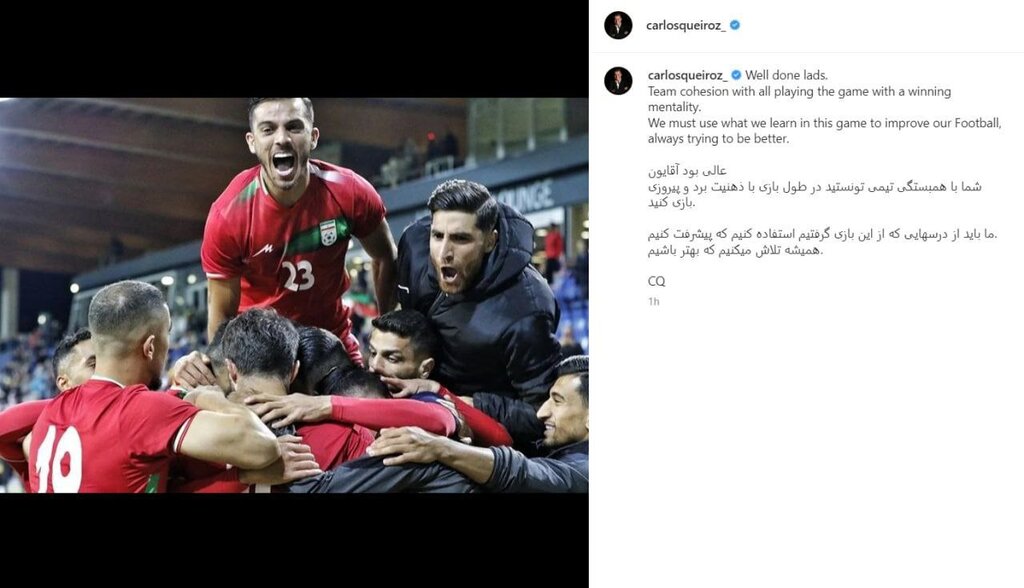Click the verified badge next to the caption username
The image size is (1024, 588).
736,75
